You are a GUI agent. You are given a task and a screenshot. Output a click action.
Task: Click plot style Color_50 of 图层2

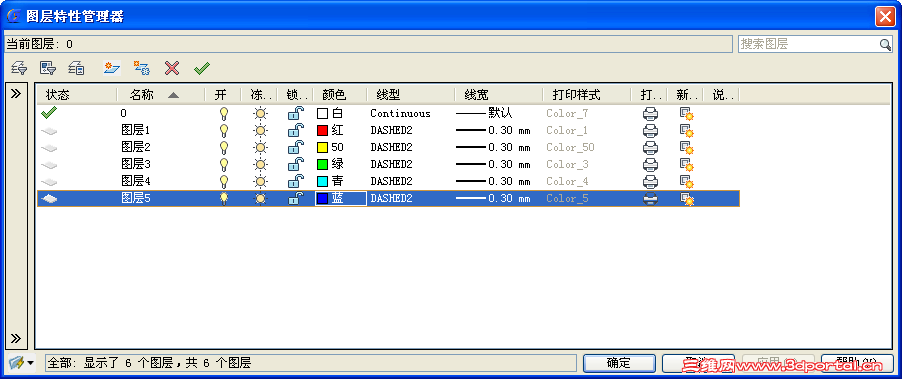[570, 148]
